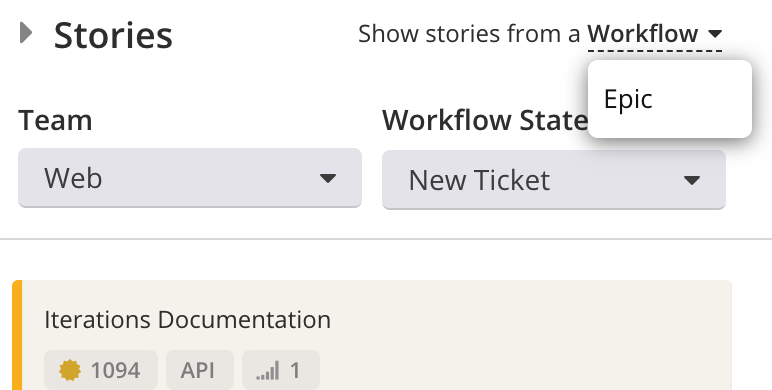Viewport: 772px width, 390px height.
Task: Select the Iterations Documentation story card
Action: (372, 335)
